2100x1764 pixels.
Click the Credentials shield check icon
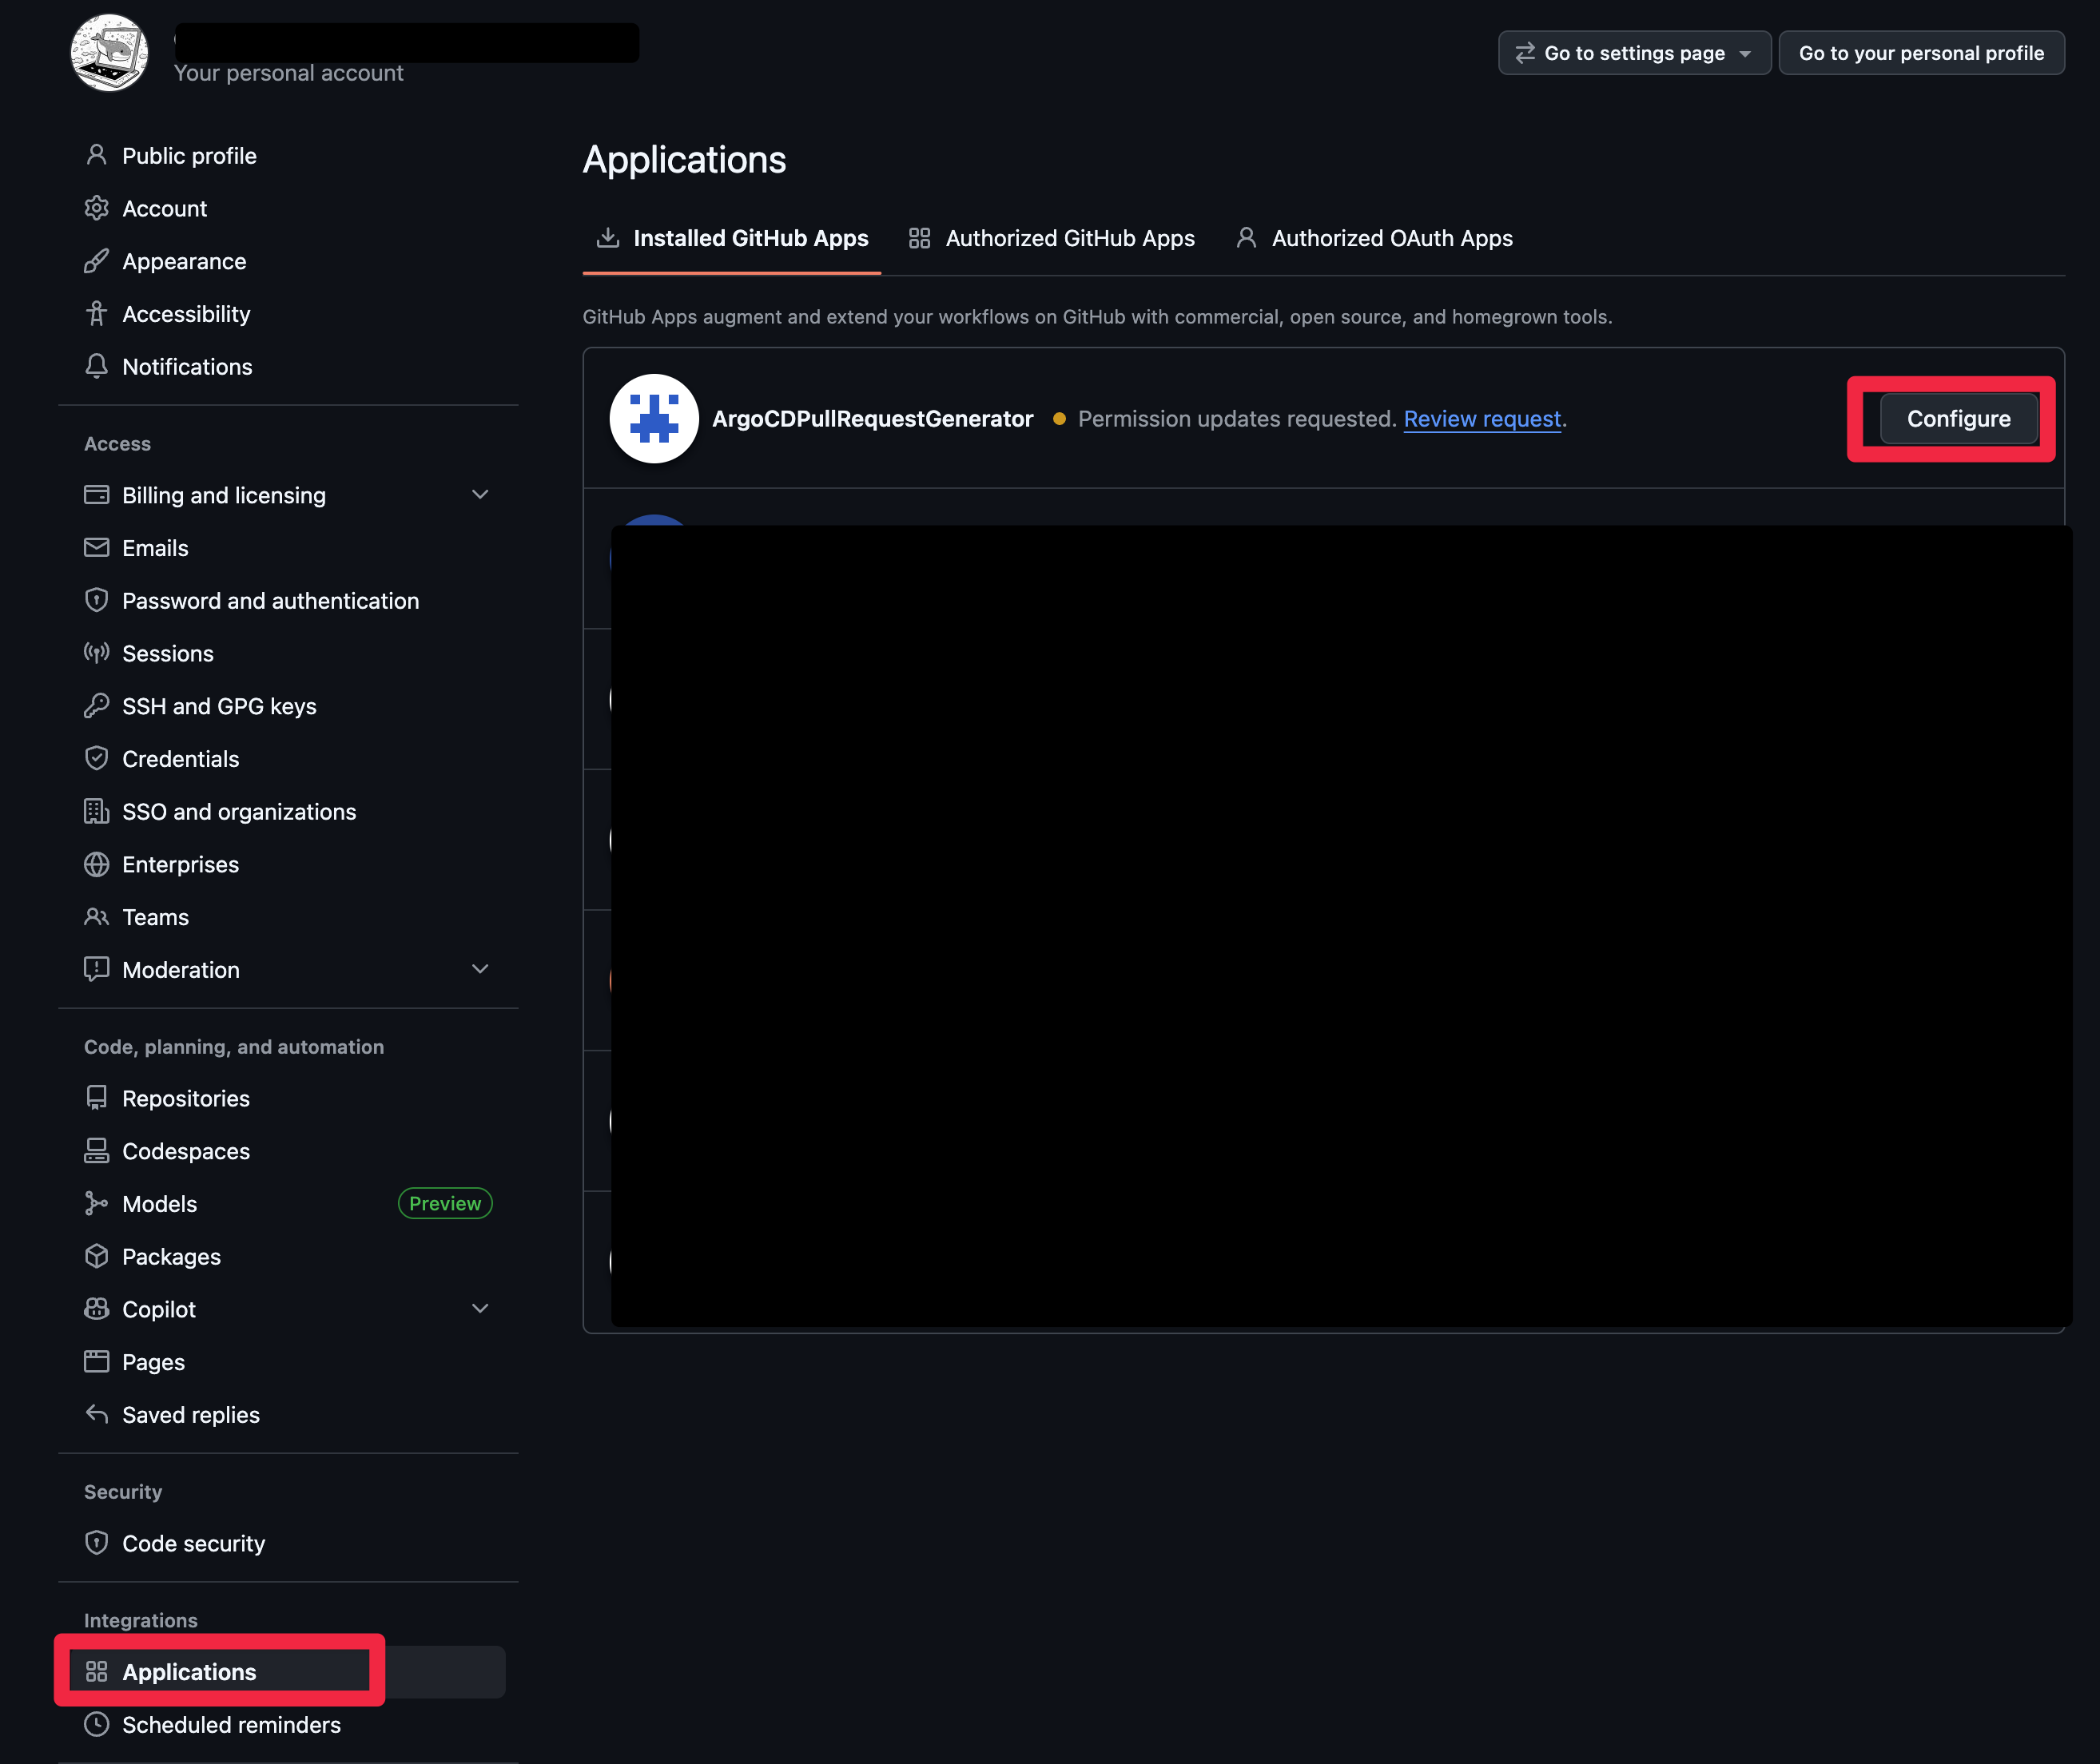(96, 759)
